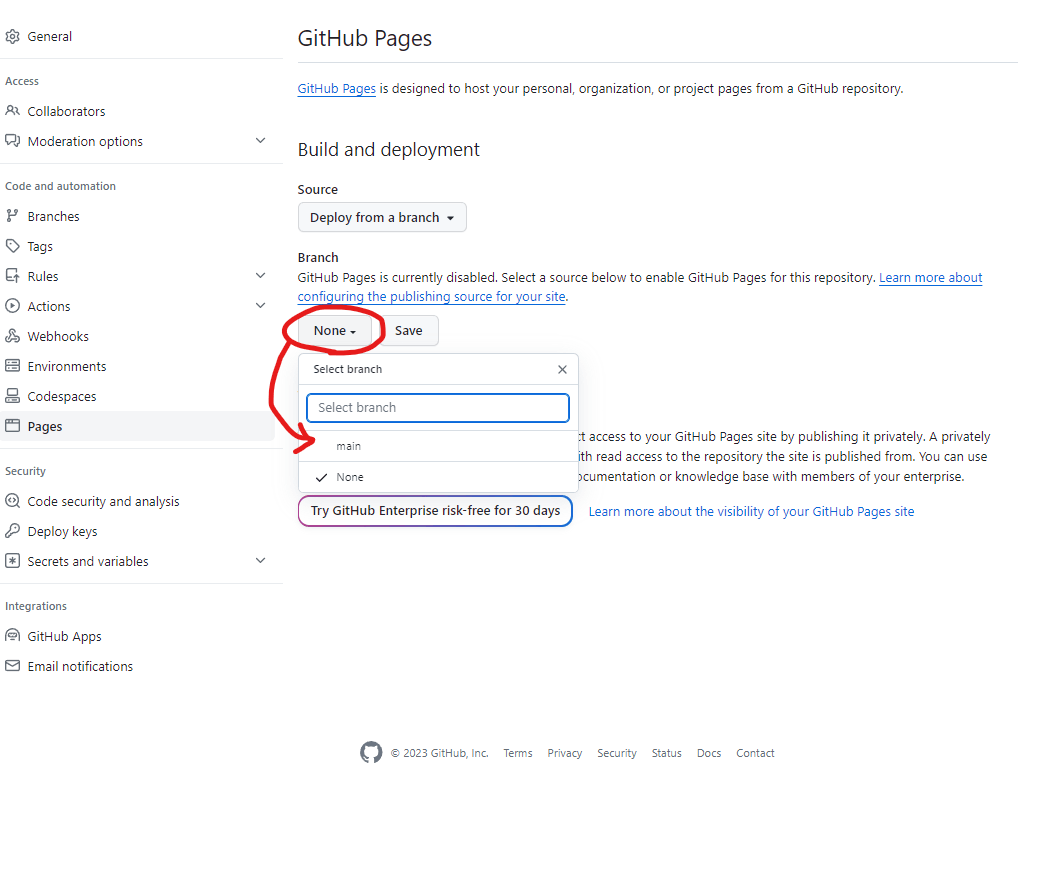Image resolution: width=1047 pixels, height=887 pixels.
Task: Select main branch in the list
Action: [438, 446]
